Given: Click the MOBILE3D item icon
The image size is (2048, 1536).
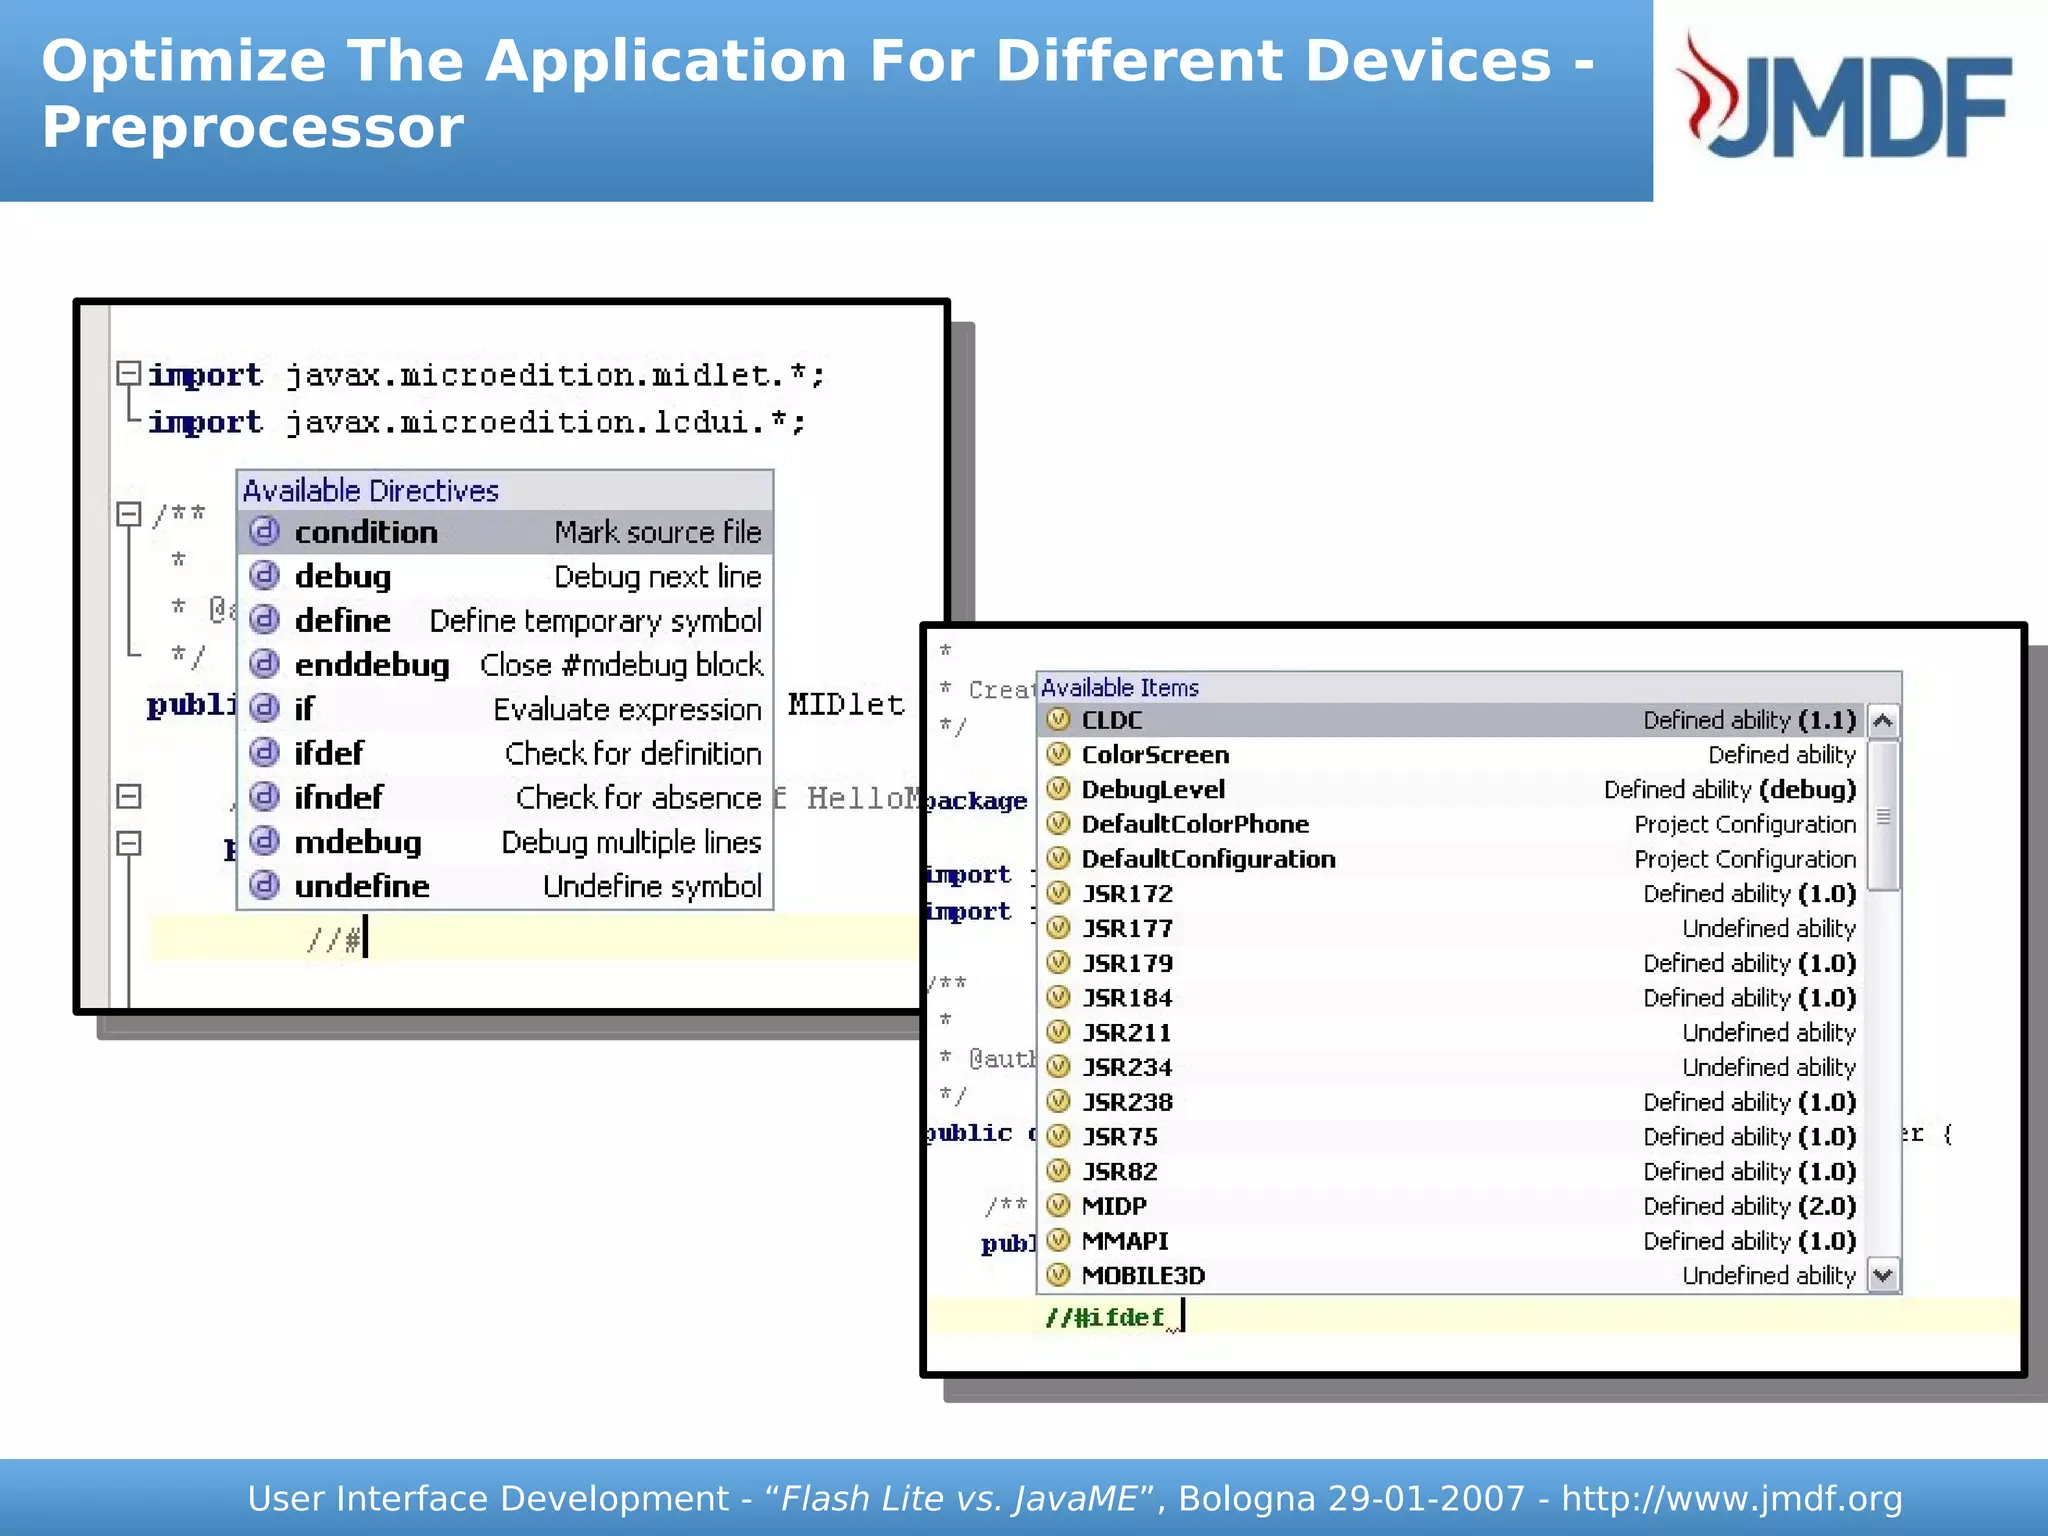Looking at the screenshot, I should point(1058,1275).
